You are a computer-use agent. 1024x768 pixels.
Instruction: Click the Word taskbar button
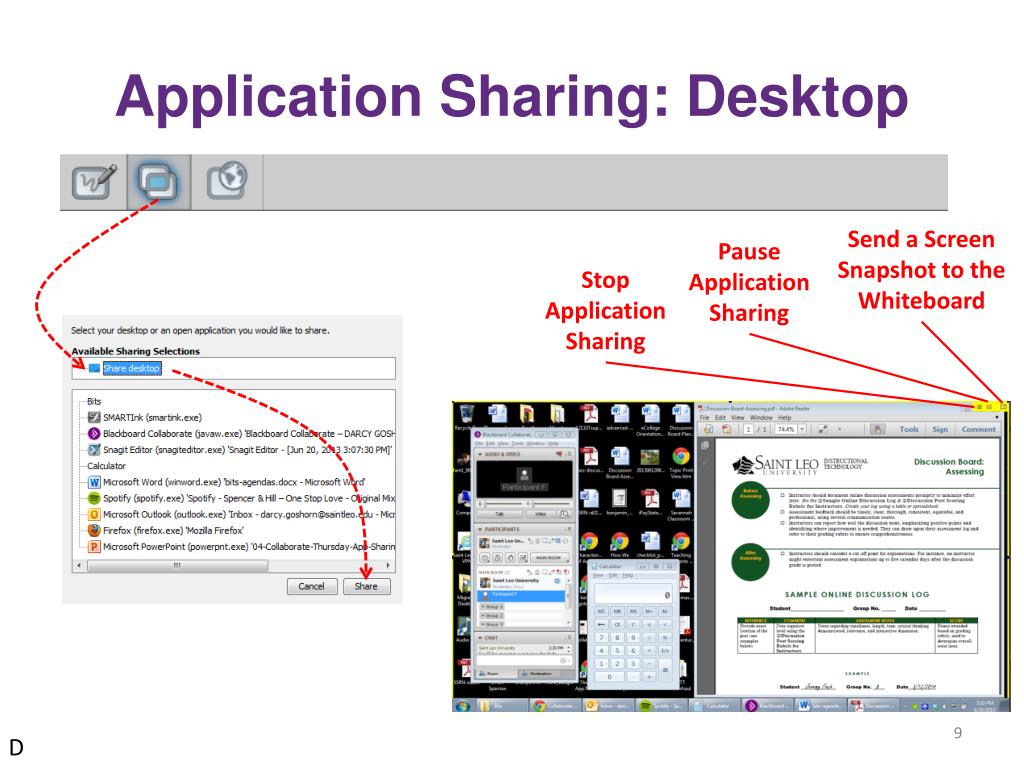pos(820,706)
